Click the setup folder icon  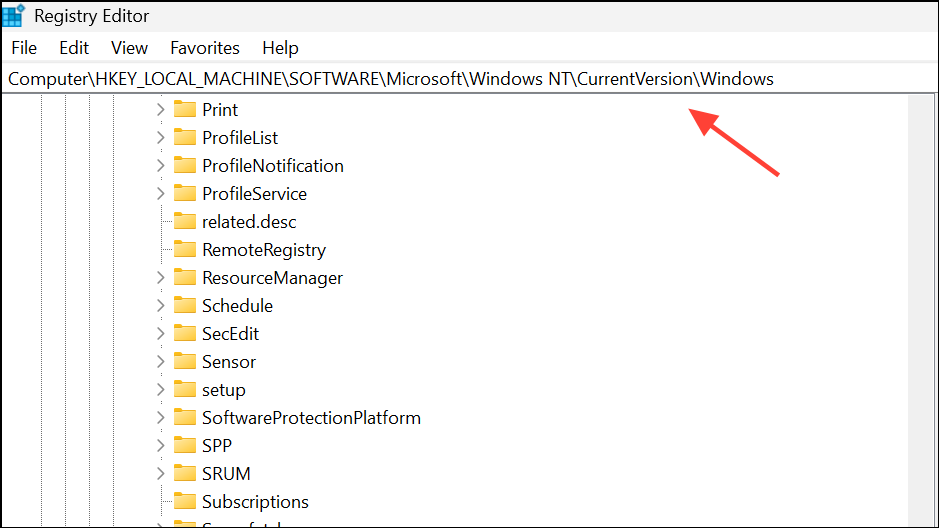184,389
